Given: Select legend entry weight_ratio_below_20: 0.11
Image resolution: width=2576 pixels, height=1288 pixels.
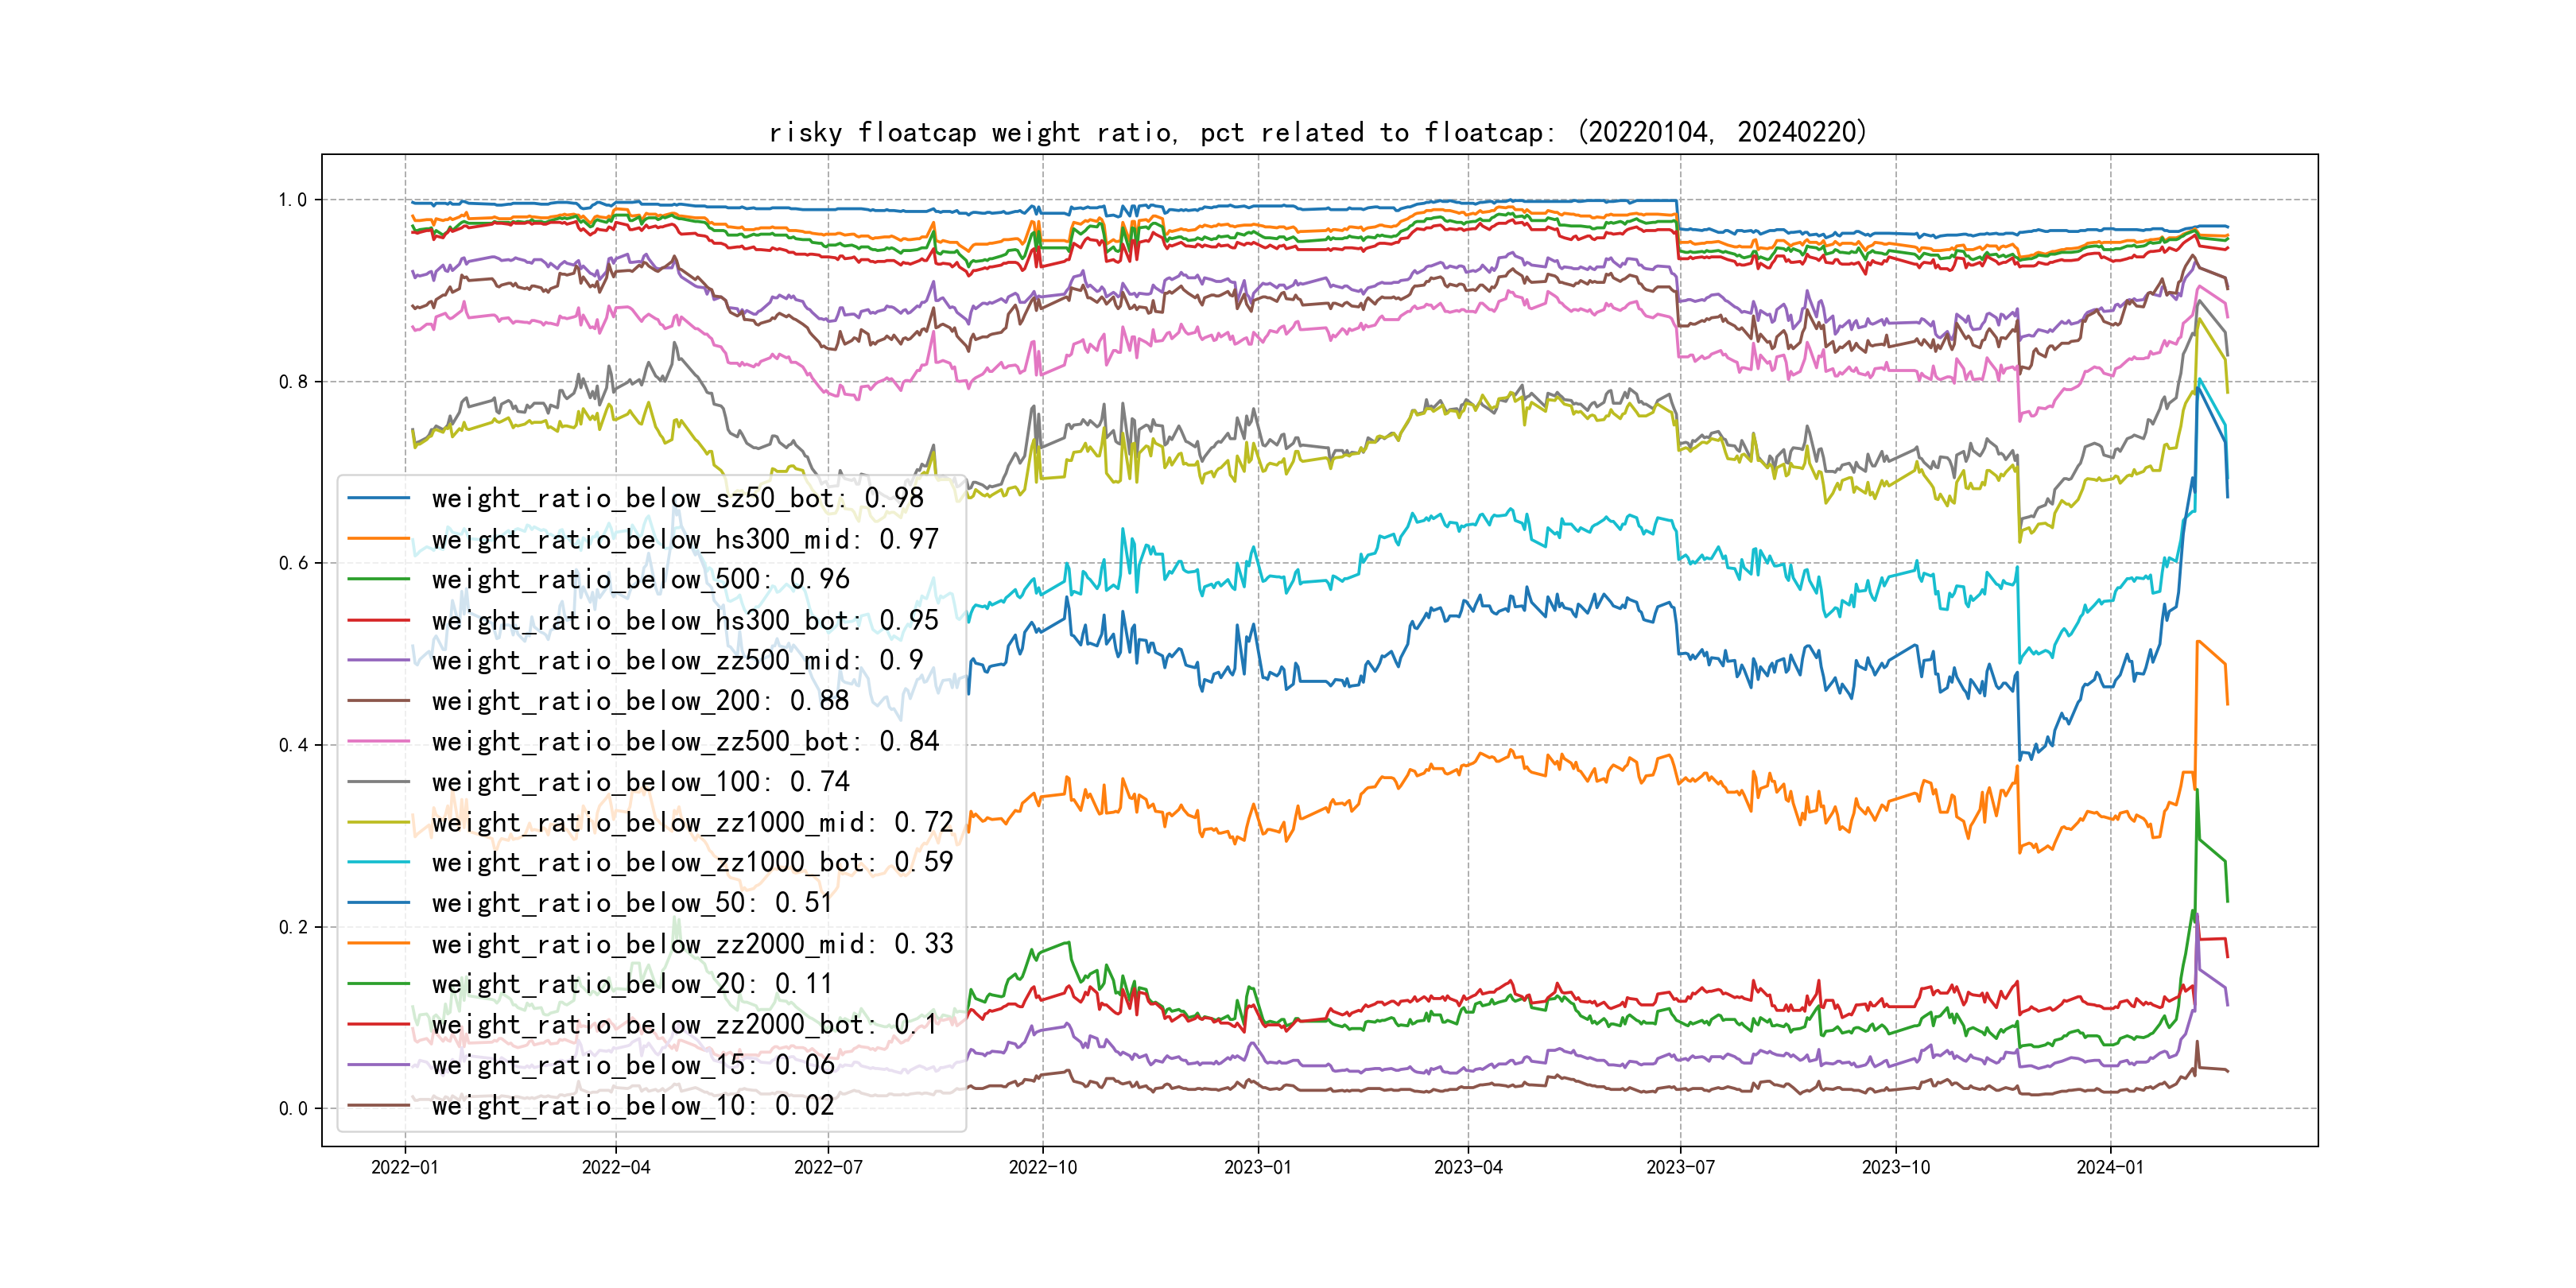Looking at the screenshot, I should pyautogui.click(x=632, y=984).
